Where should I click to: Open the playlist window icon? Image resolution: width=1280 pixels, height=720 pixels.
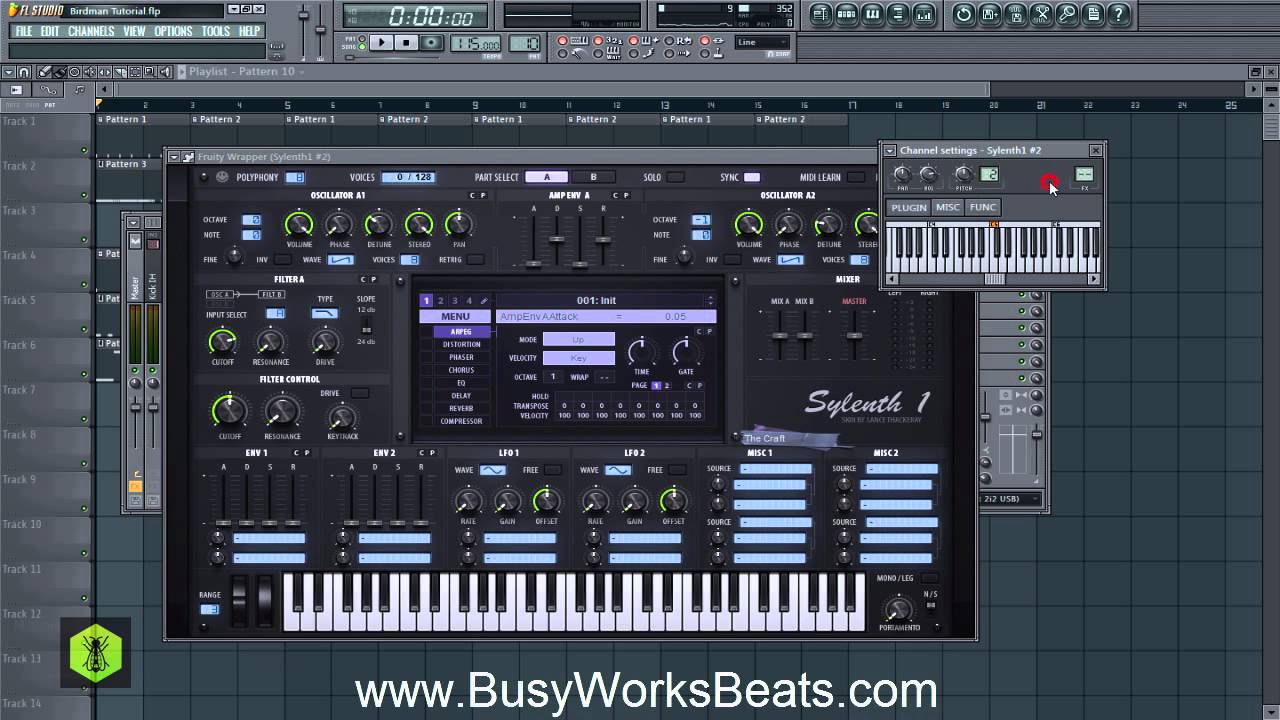point(821,15)
